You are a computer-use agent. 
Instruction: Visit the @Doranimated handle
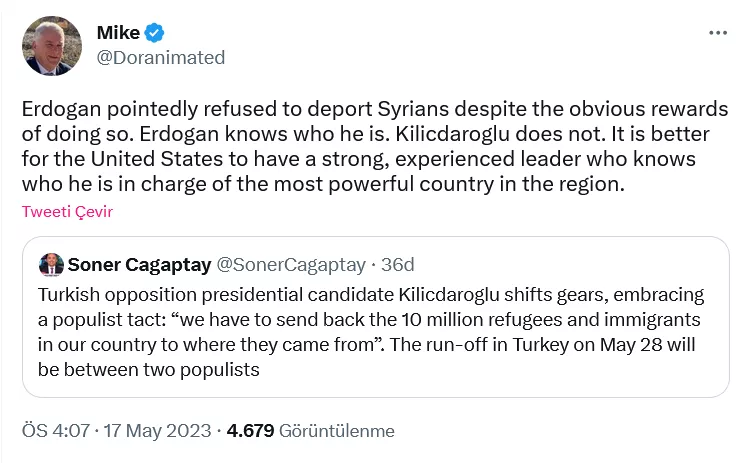(160, 57)
